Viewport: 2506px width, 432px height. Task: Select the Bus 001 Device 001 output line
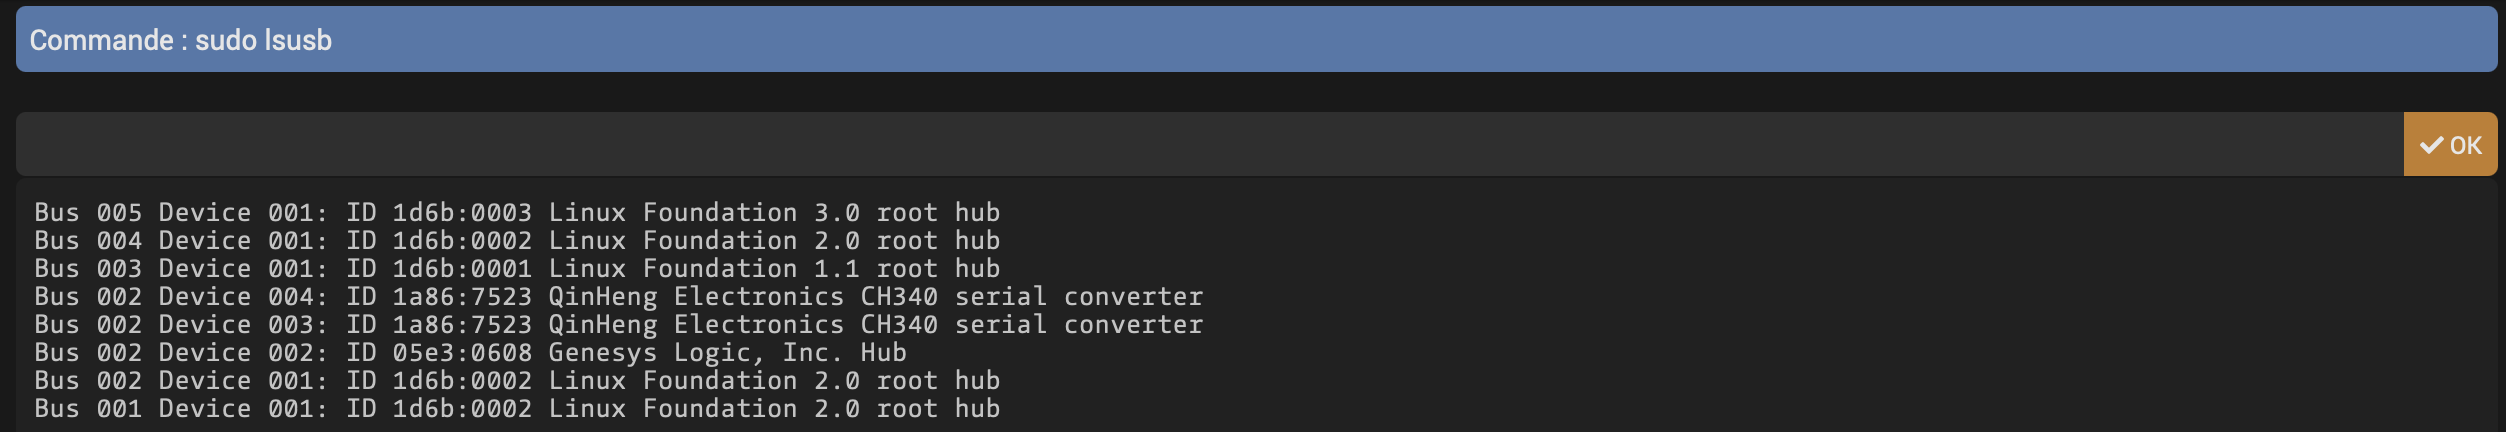517,409
